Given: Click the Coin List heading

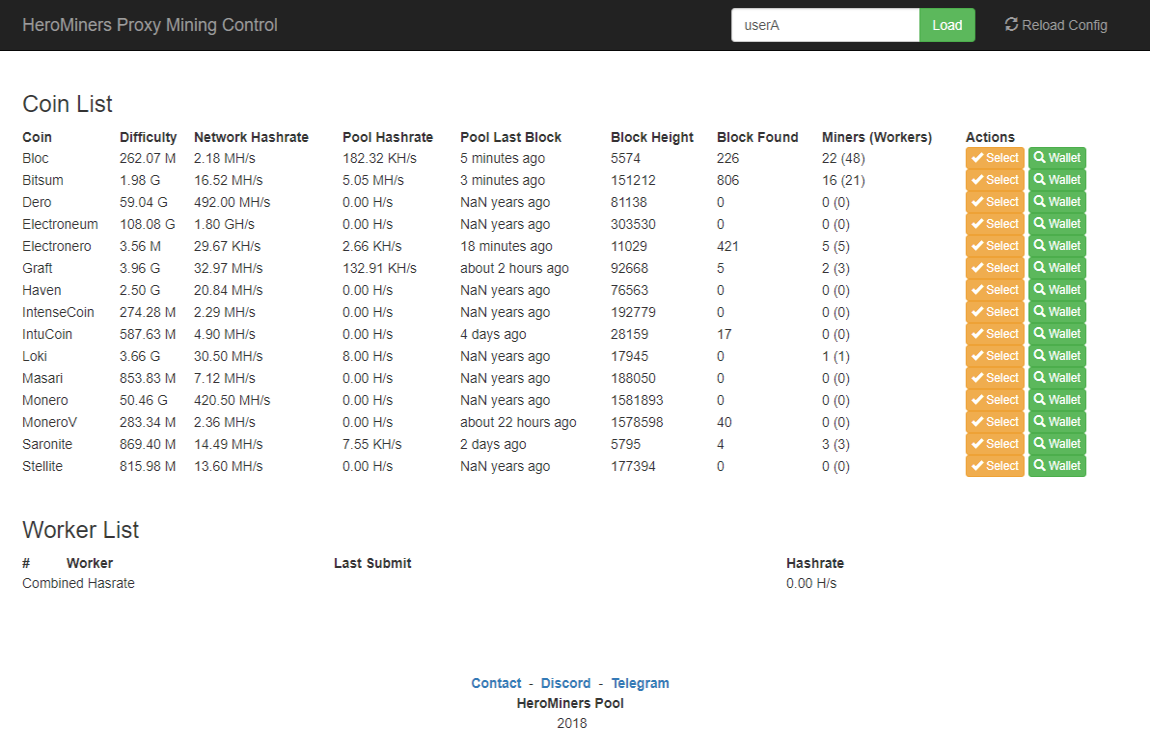Looking at the screenshot, I should 67,104.
